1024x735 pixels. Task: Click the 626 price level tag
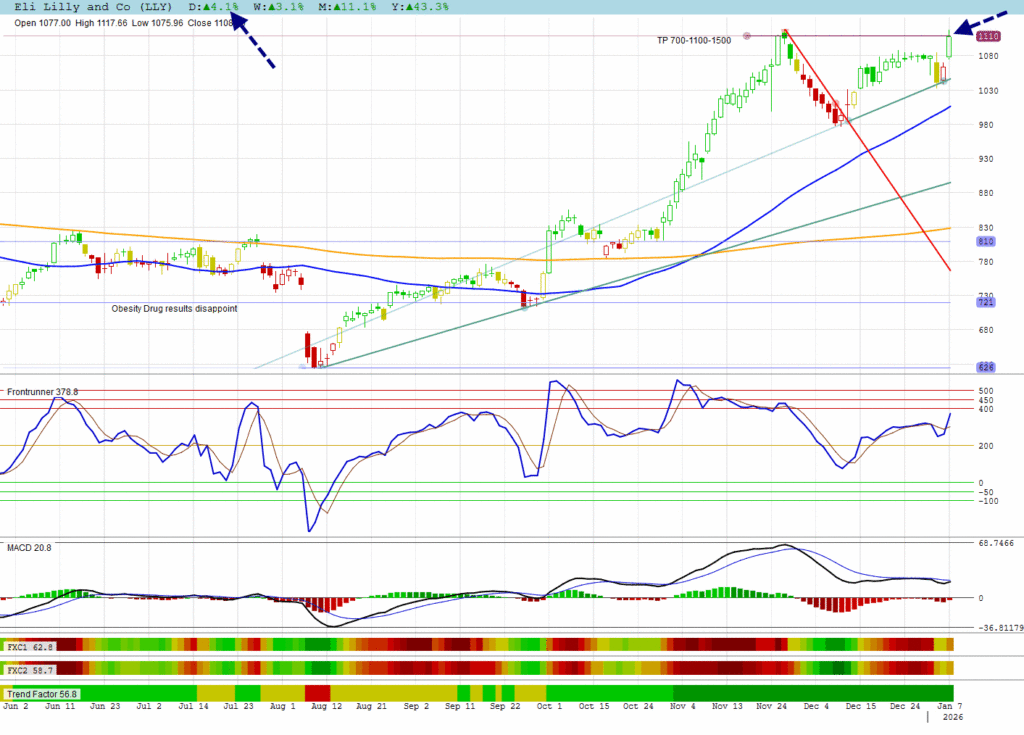(985, 367)
